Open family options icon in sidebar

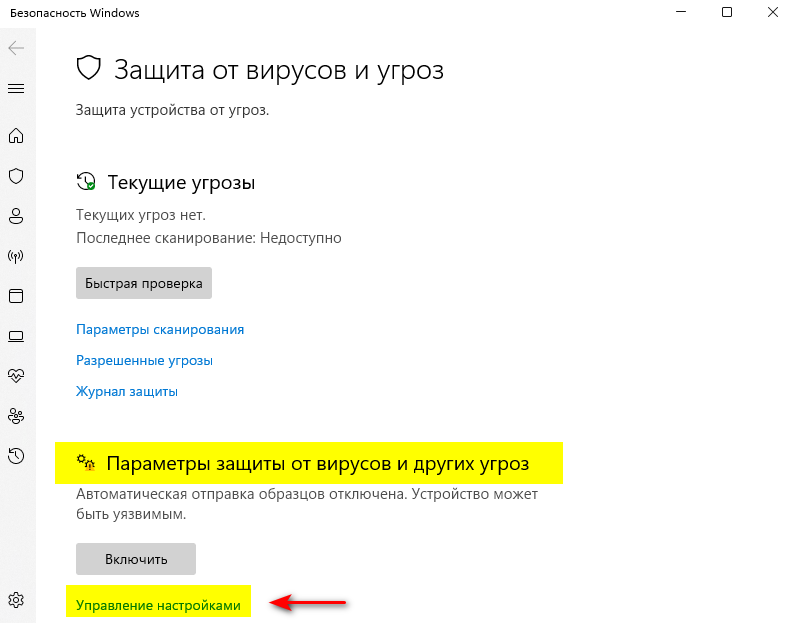16,416
